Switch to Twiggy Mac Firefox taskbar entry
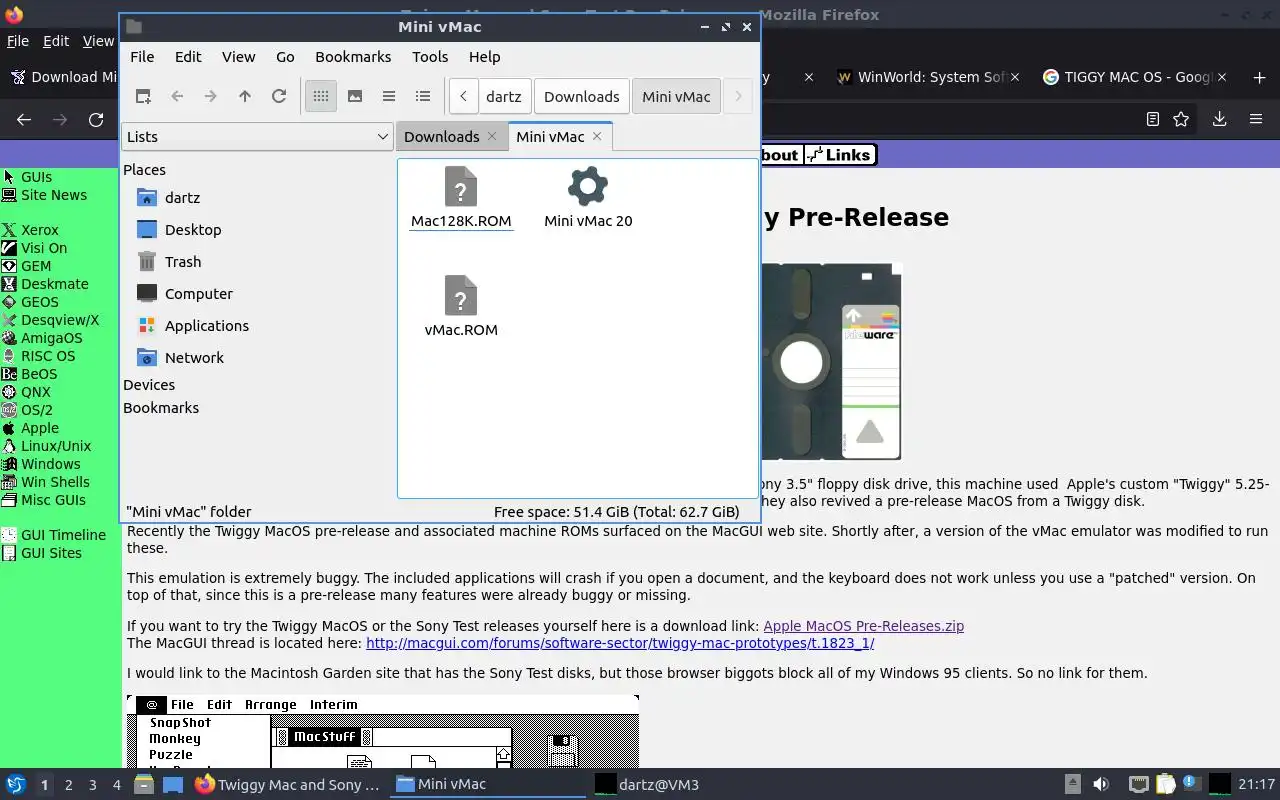The image size is (1280, 800). click(x=288, y=785)
